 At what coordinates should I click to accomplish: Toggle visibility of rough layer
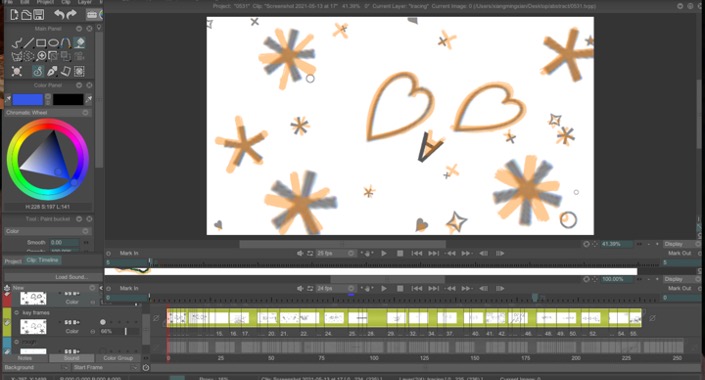(17, 342)
